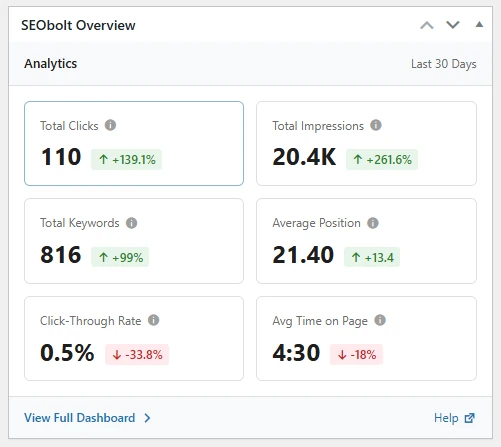501x447 pixels.
Task: Click the Avg Time on Page info icon
Action: (x=380, y=320)
